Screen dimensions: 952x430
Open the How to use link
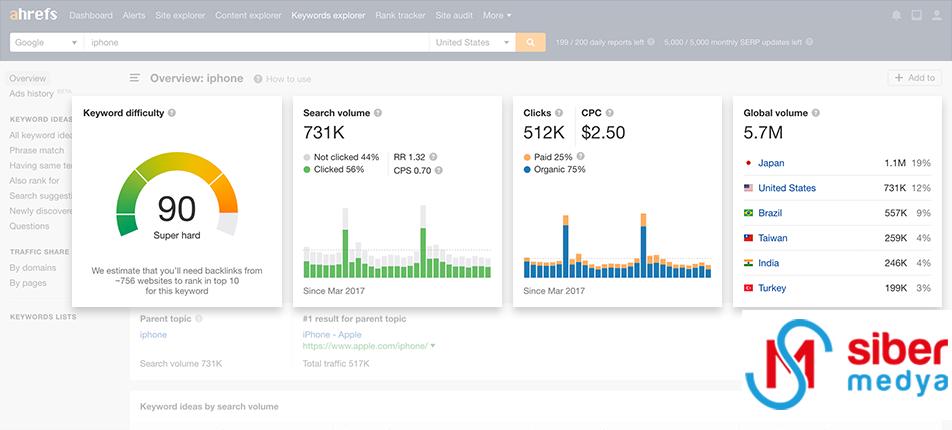(x=288, y=79)
